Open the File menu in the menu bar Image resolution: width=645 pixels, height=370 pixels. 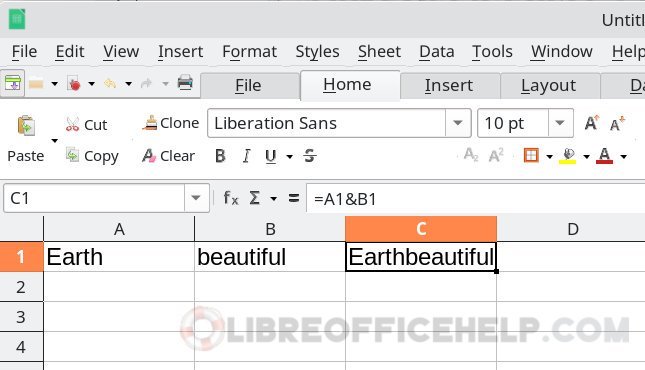pos(24,51)
